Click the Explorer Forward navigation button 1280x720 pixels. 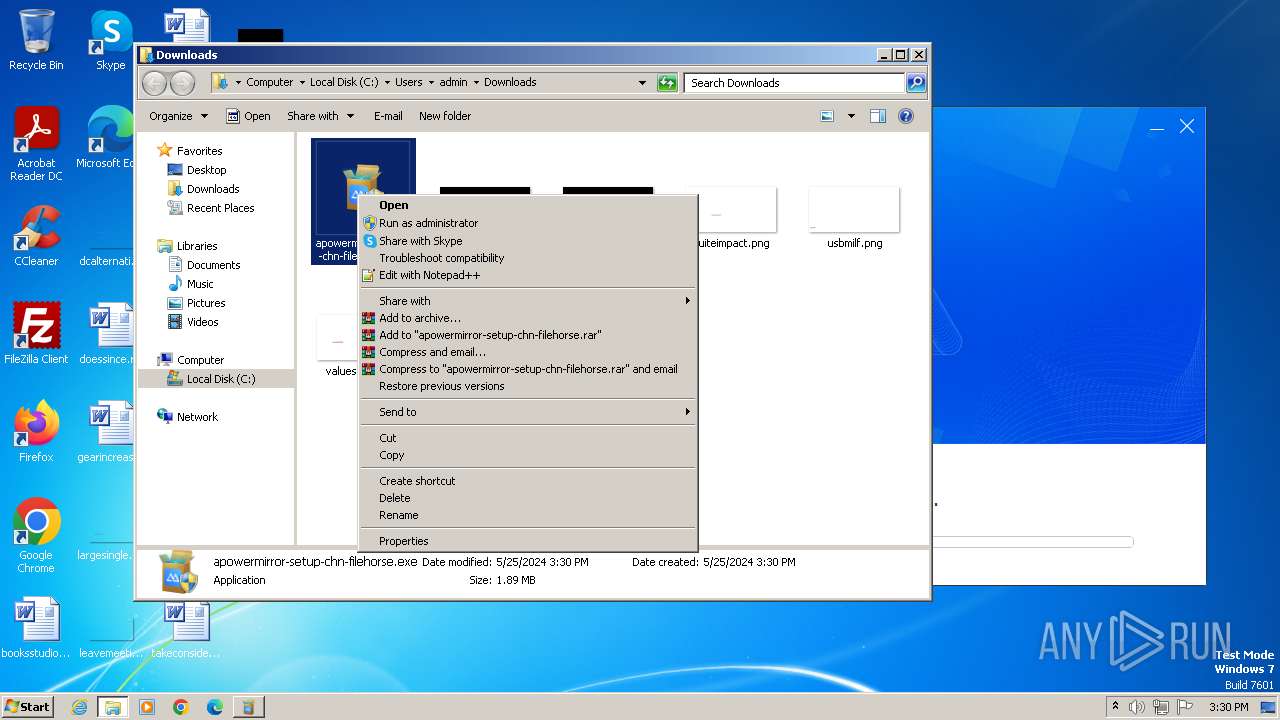tap(182, 83)
